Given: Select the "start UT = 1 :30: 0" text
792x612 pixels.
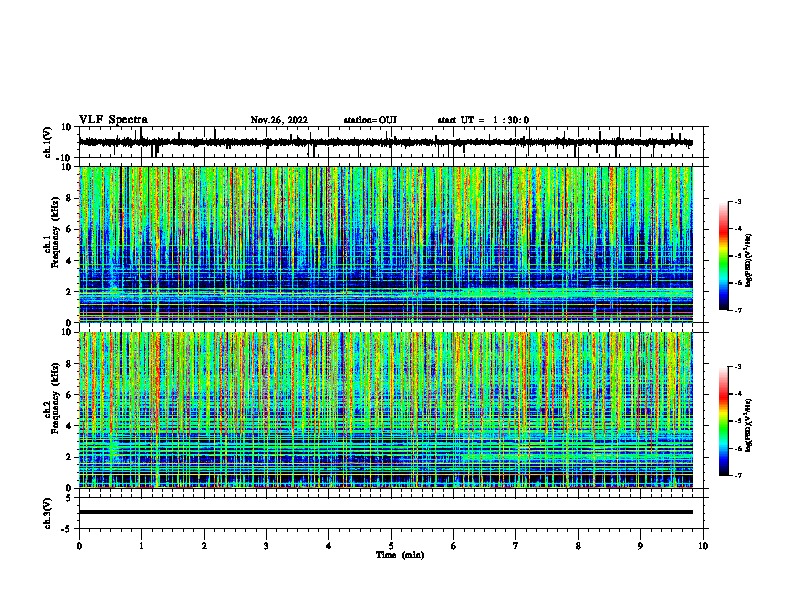Looking at the screenshot, I should coord(483,120).
